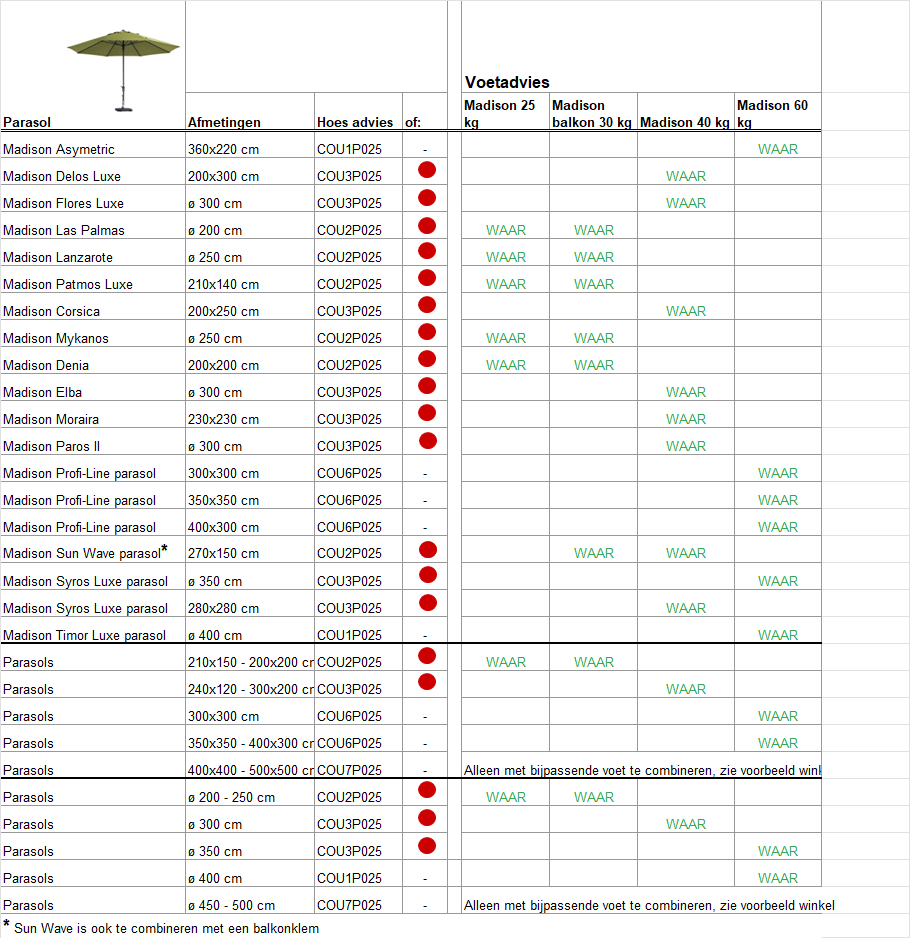Select the red dot in Madison Mykanos row

[427, 331]
